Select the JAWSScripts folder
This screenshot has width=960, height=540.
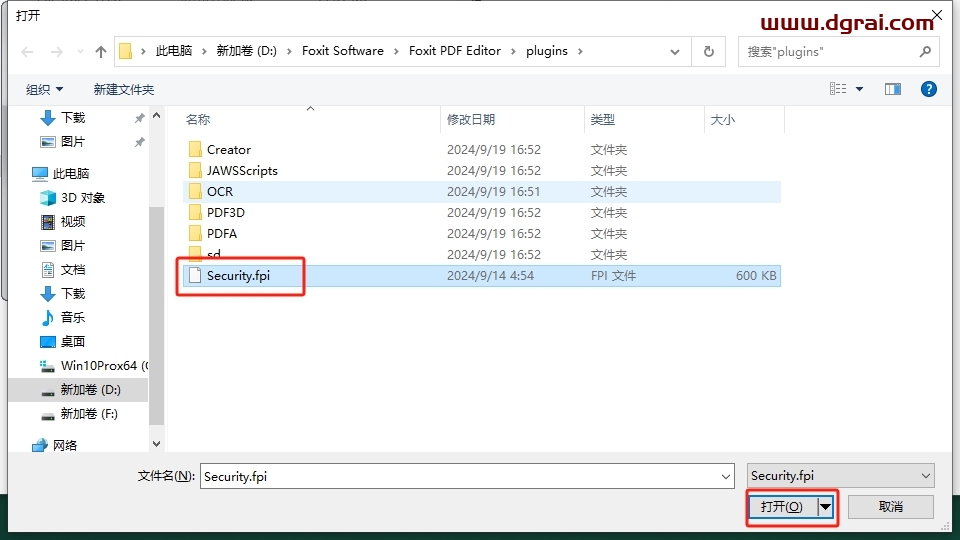(x=242, y=170)
